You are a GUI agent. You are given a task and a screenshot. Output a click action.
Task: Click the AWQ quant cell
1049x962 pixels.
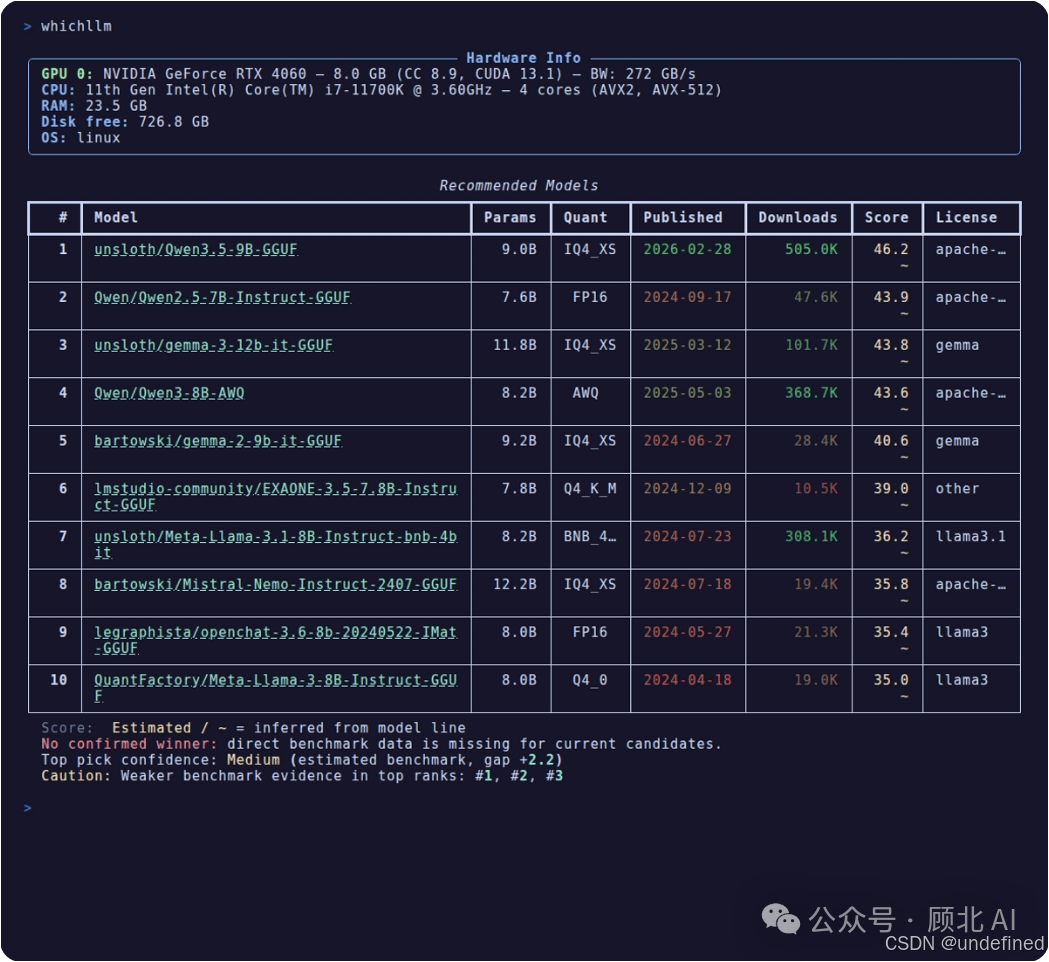[x=585, y=393]
